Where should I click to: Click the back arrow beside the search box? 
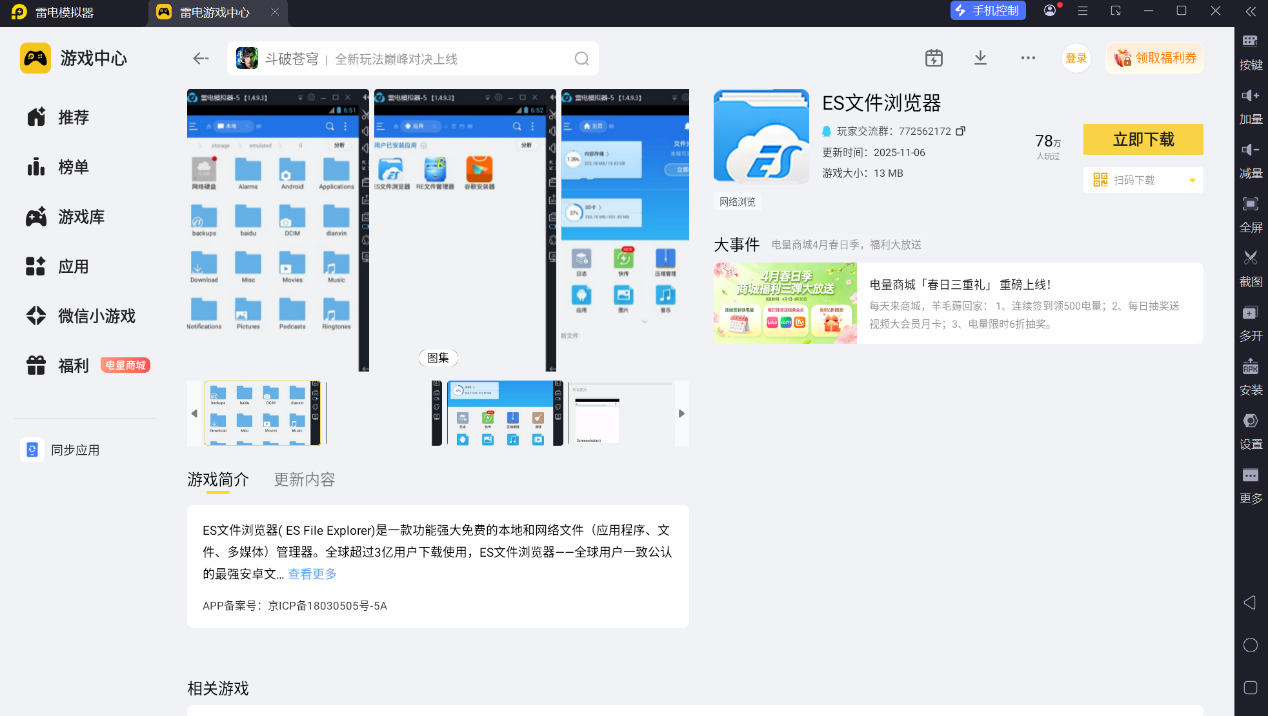tap(201, 59)
